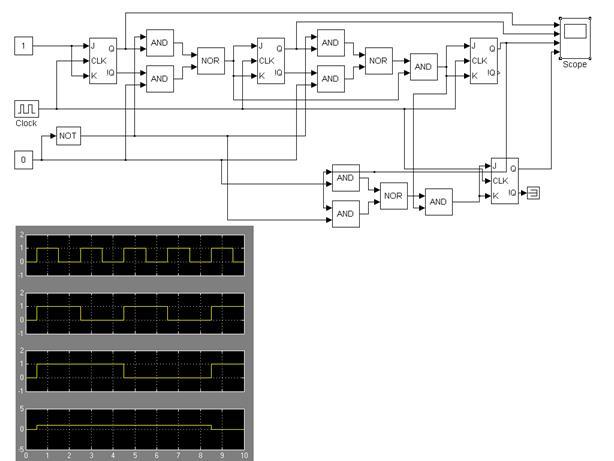Select the terminator block beside bottom flip-flop
This screenshot has width=614, height=461.
pos(533,193)
